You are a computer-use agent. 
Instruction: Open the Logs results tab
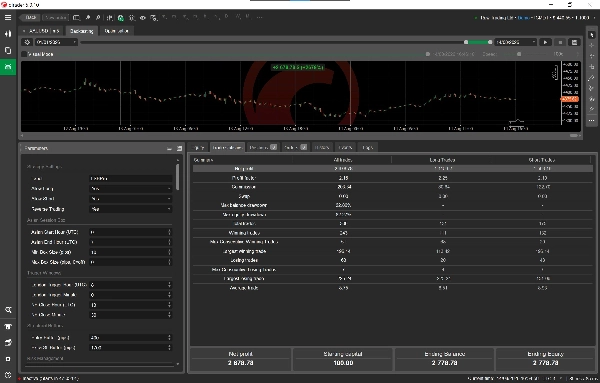(367, 147)
